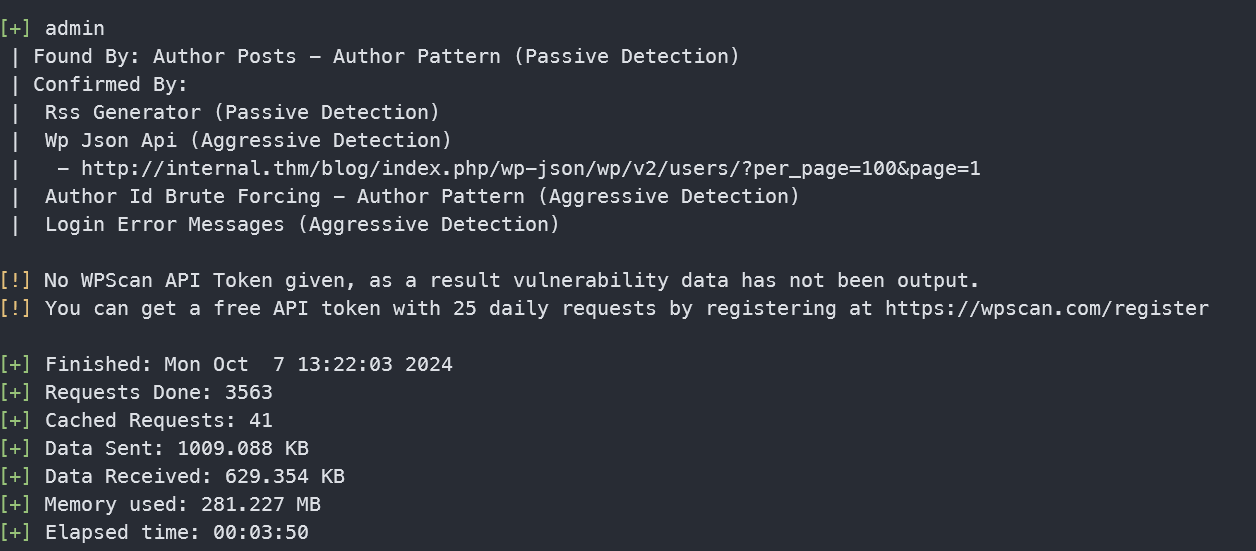Select the "Rss Generator (Passive Detection)" line
This screenshot has width=1256, height=551.
(x=242, y=112)
